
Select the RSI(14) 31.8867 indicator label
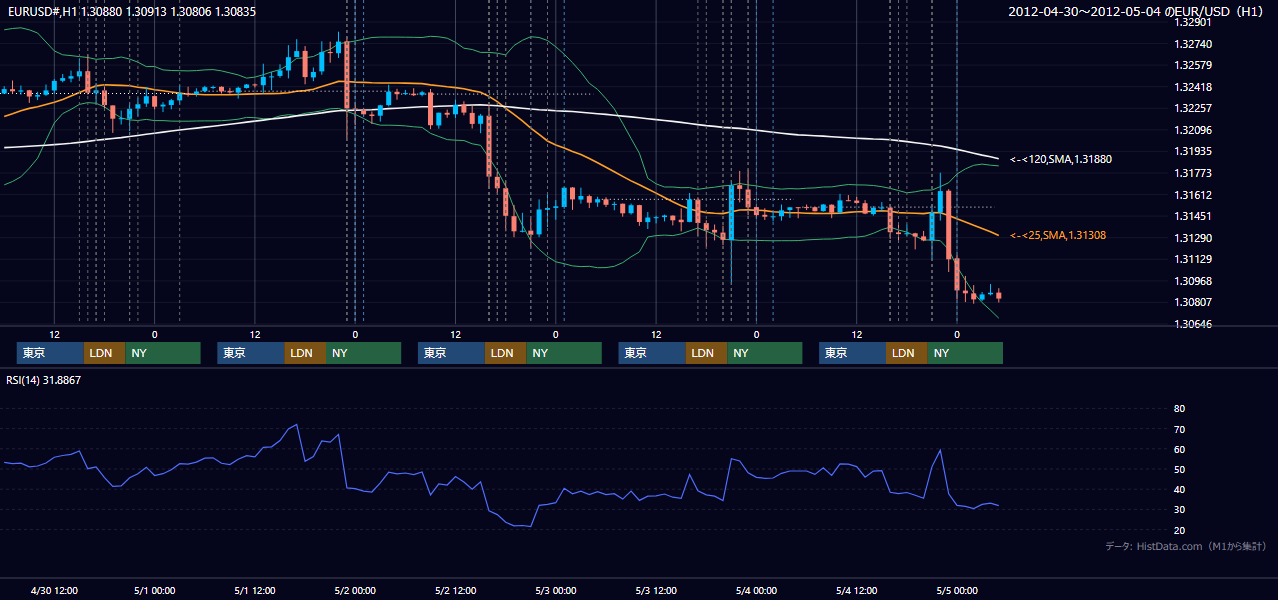(x=44, y=380)
